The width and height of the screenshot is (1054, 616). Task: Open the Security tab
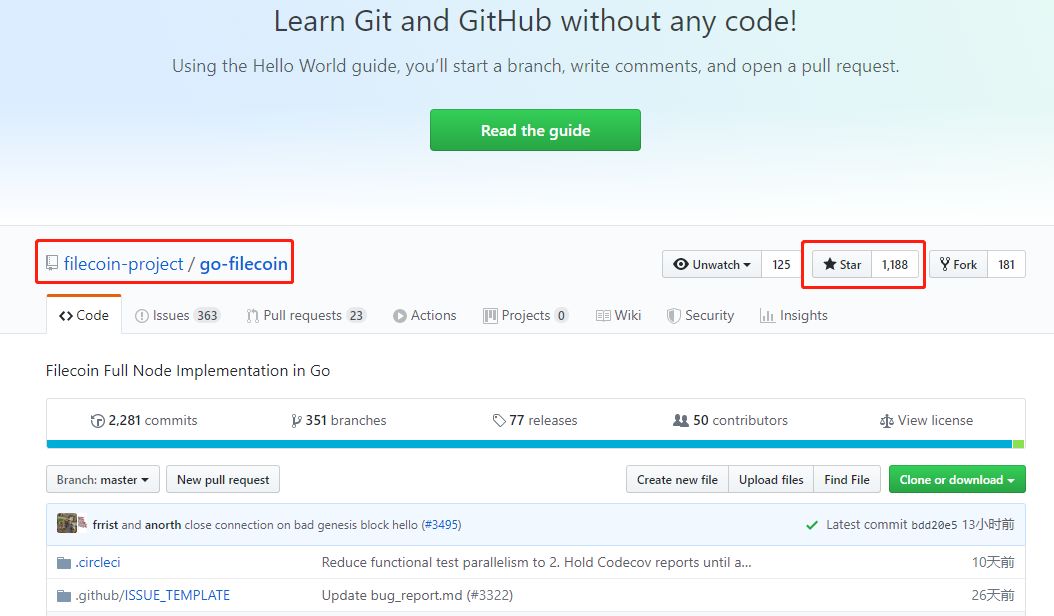click(x=700, y=315)
